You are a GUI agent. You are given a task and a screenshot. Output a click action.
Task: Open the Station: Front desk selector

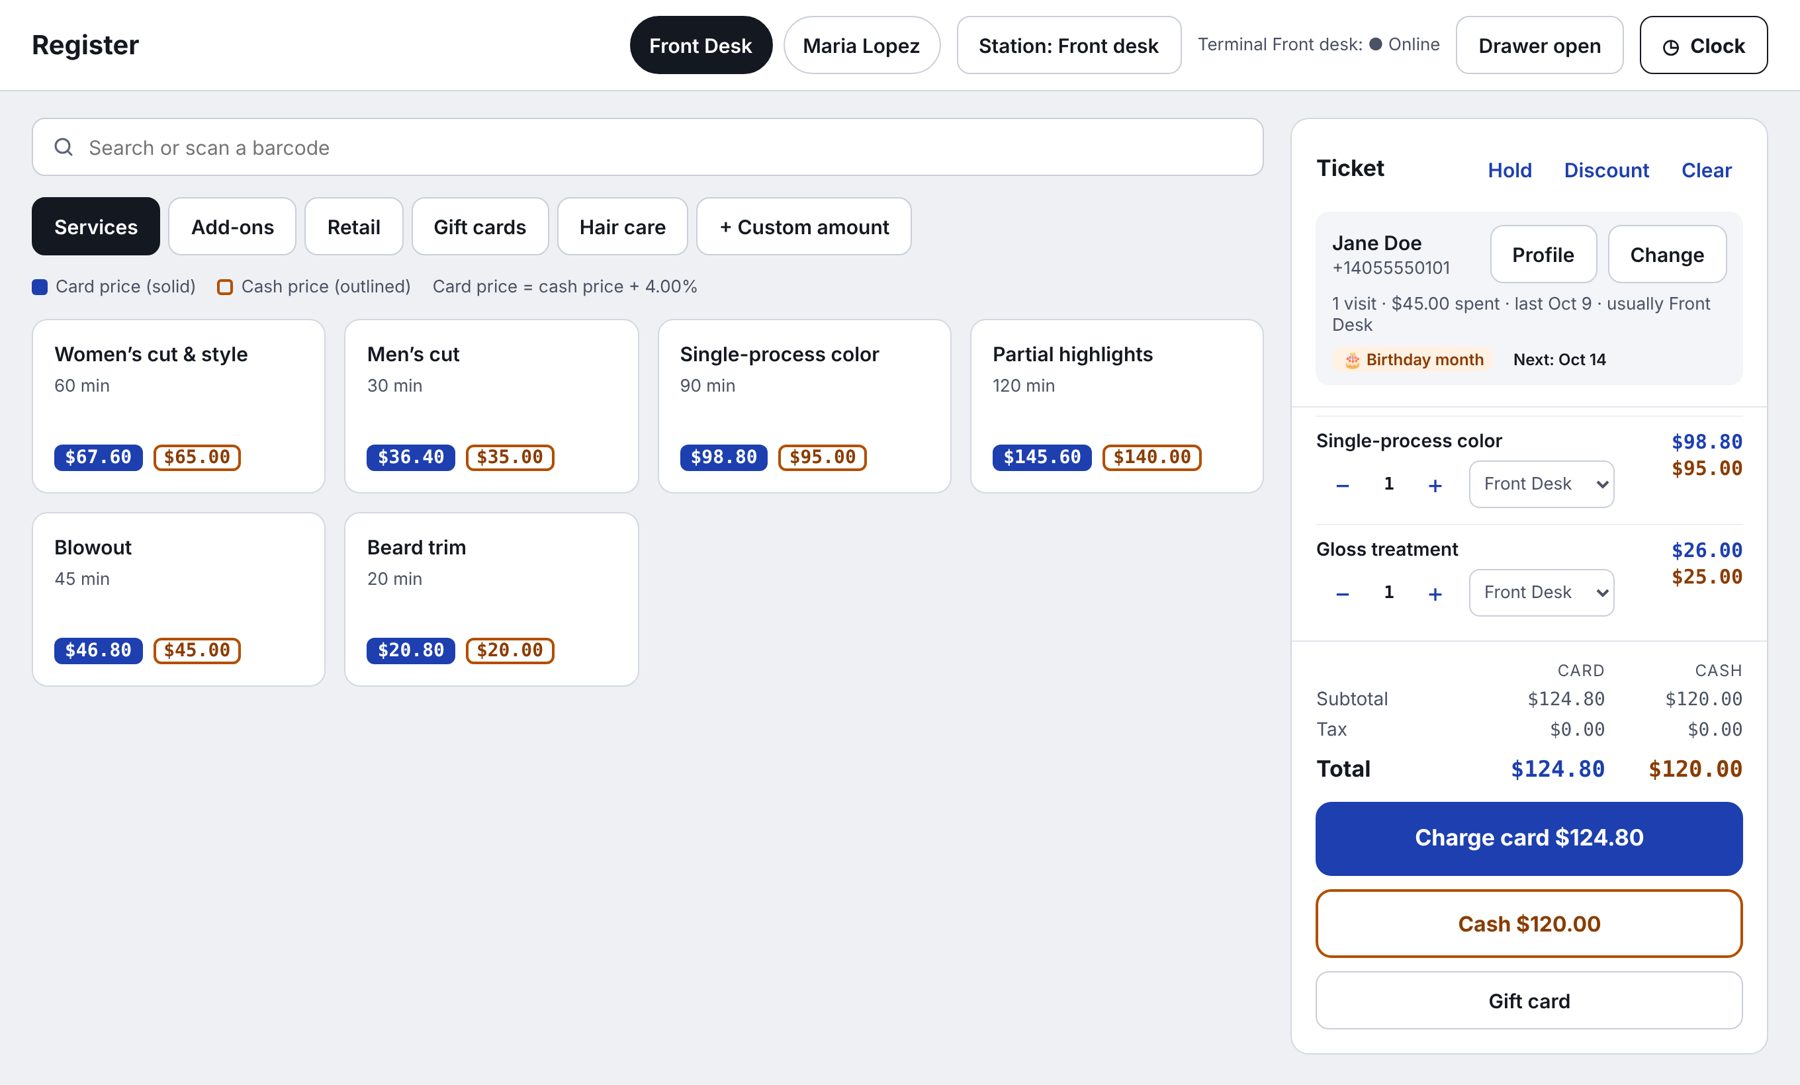pos(1068,45)
